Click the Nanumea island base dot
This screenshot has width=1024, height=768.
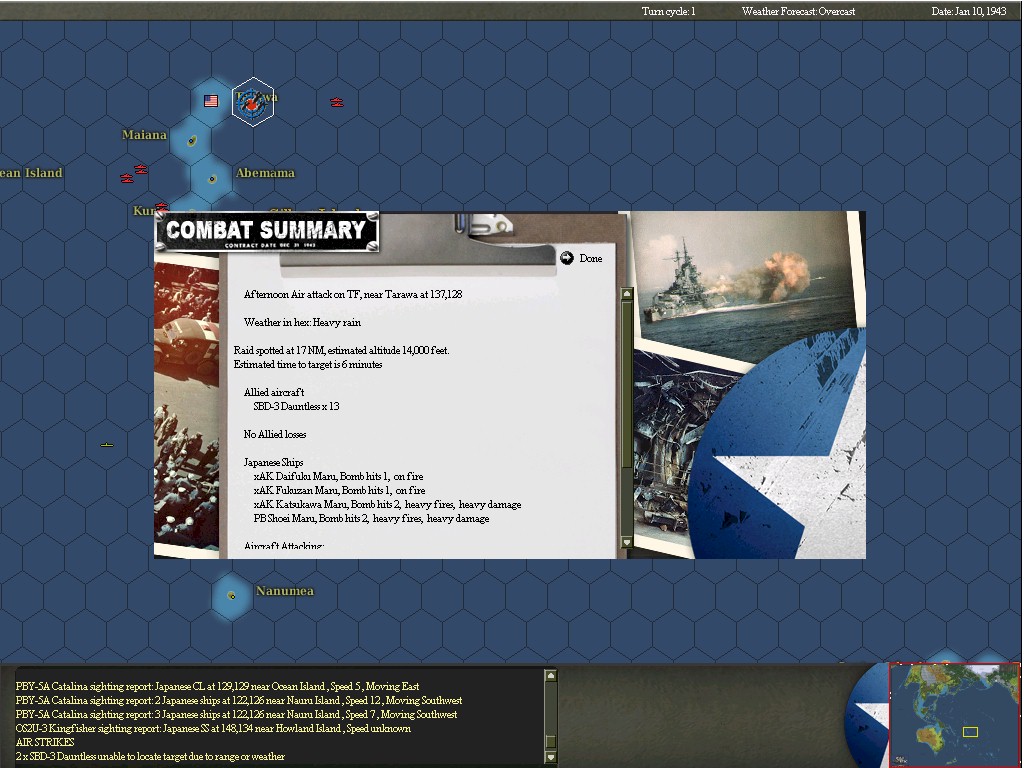(x=231, y=596)
